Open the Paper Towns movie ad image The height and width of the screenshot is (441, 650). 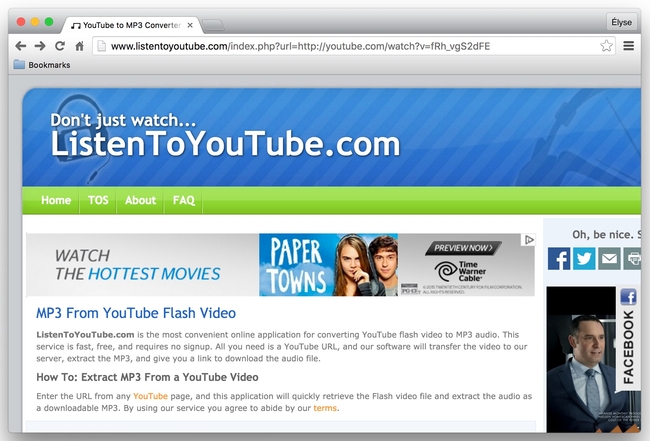(328, 265)
